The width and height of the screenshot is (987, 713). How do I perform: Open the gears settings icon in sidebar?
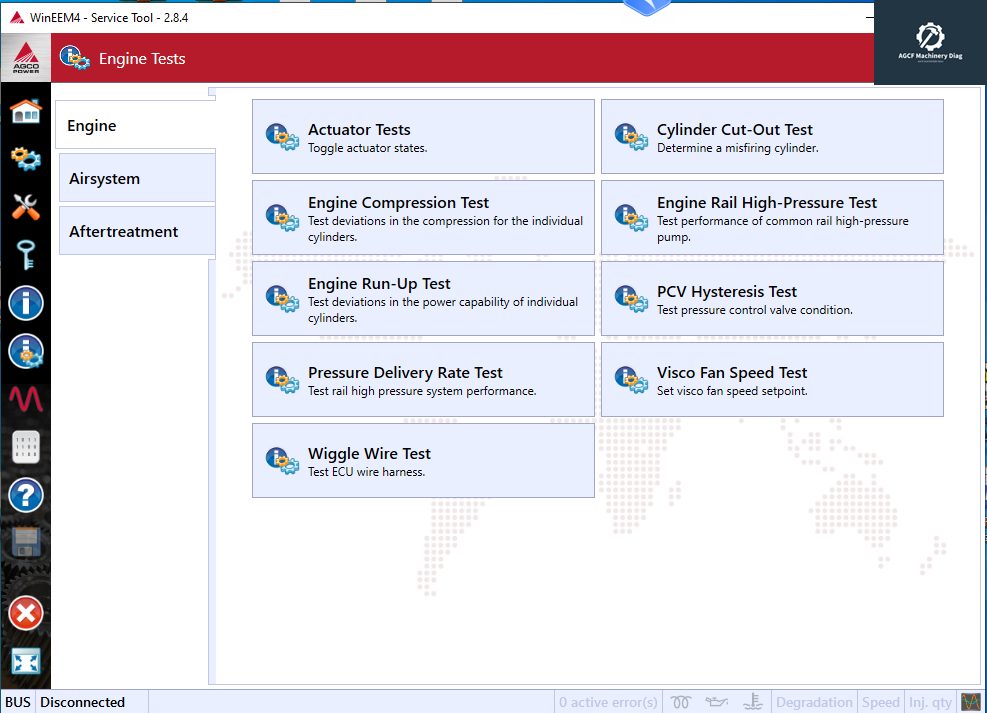click(x=26, y=159)
